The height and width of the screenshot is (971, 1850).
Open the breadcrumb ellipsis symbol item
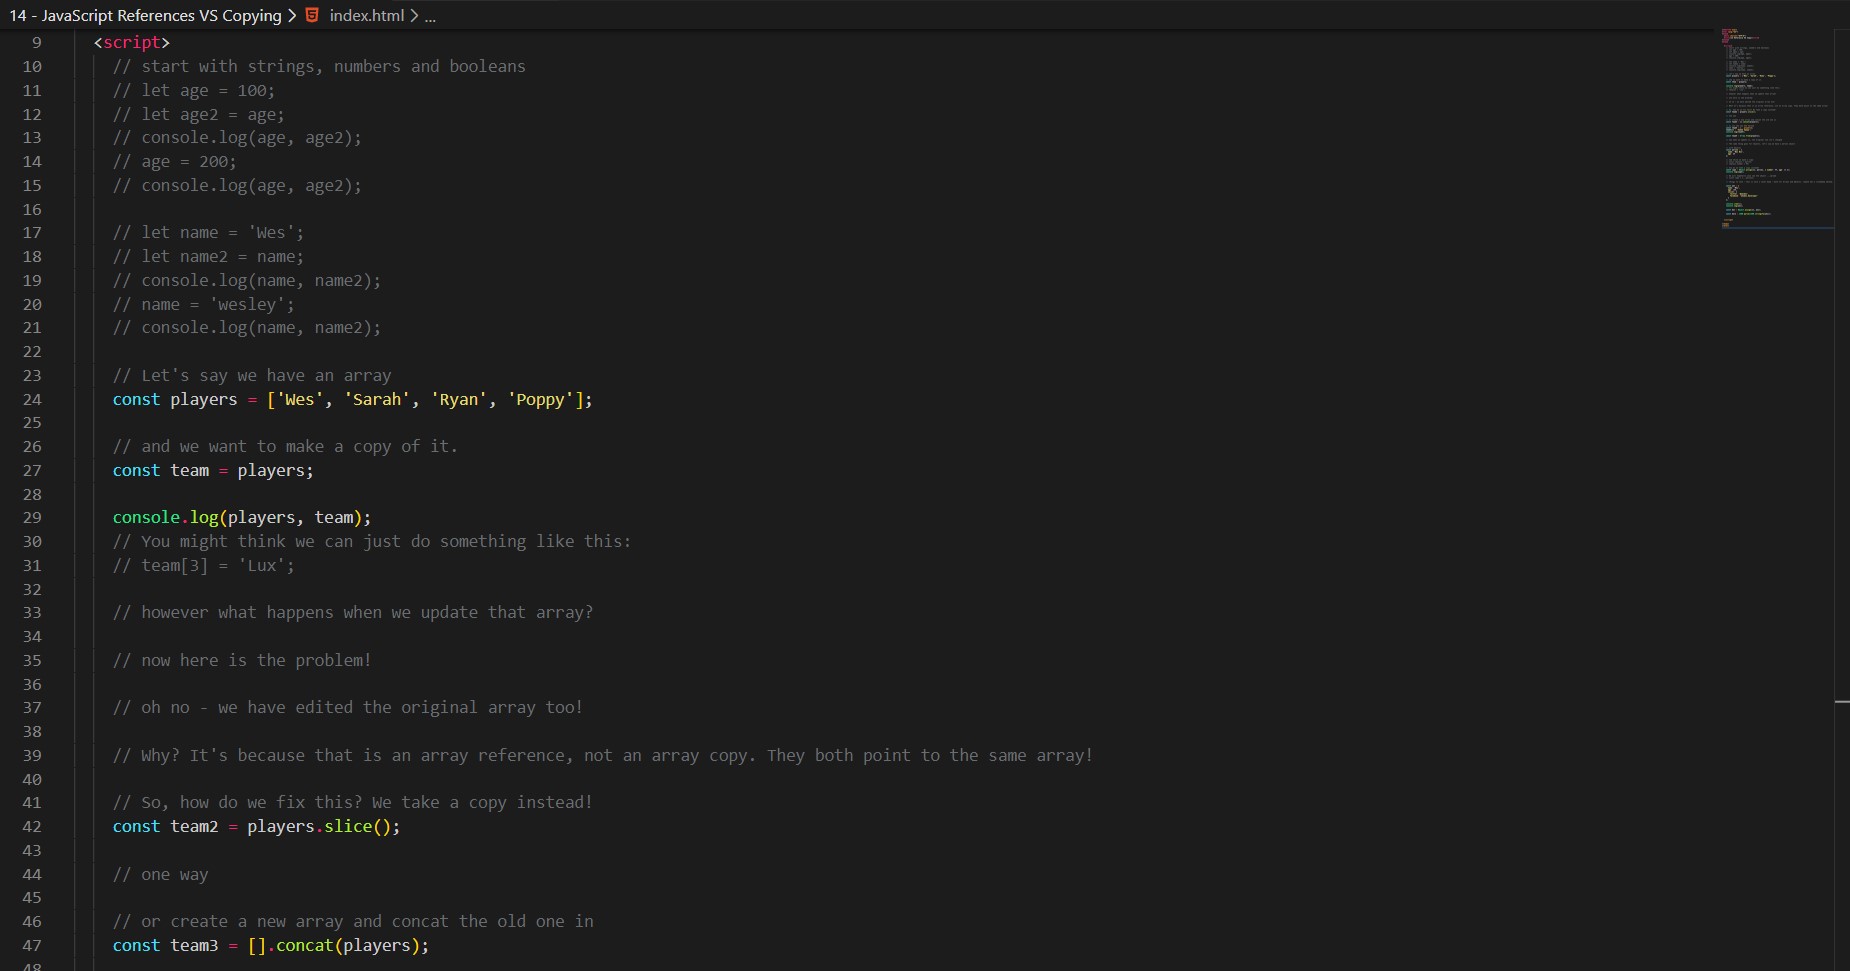click(x=430, y=16)
